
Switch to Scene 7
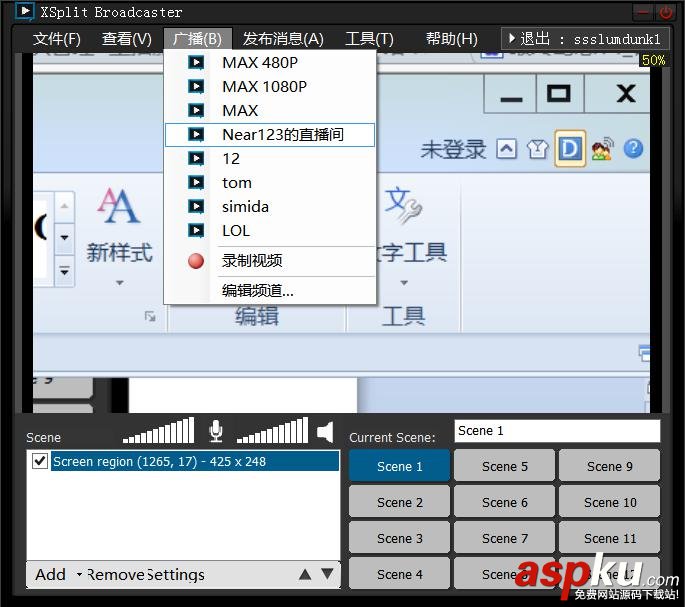pos(505,538)
